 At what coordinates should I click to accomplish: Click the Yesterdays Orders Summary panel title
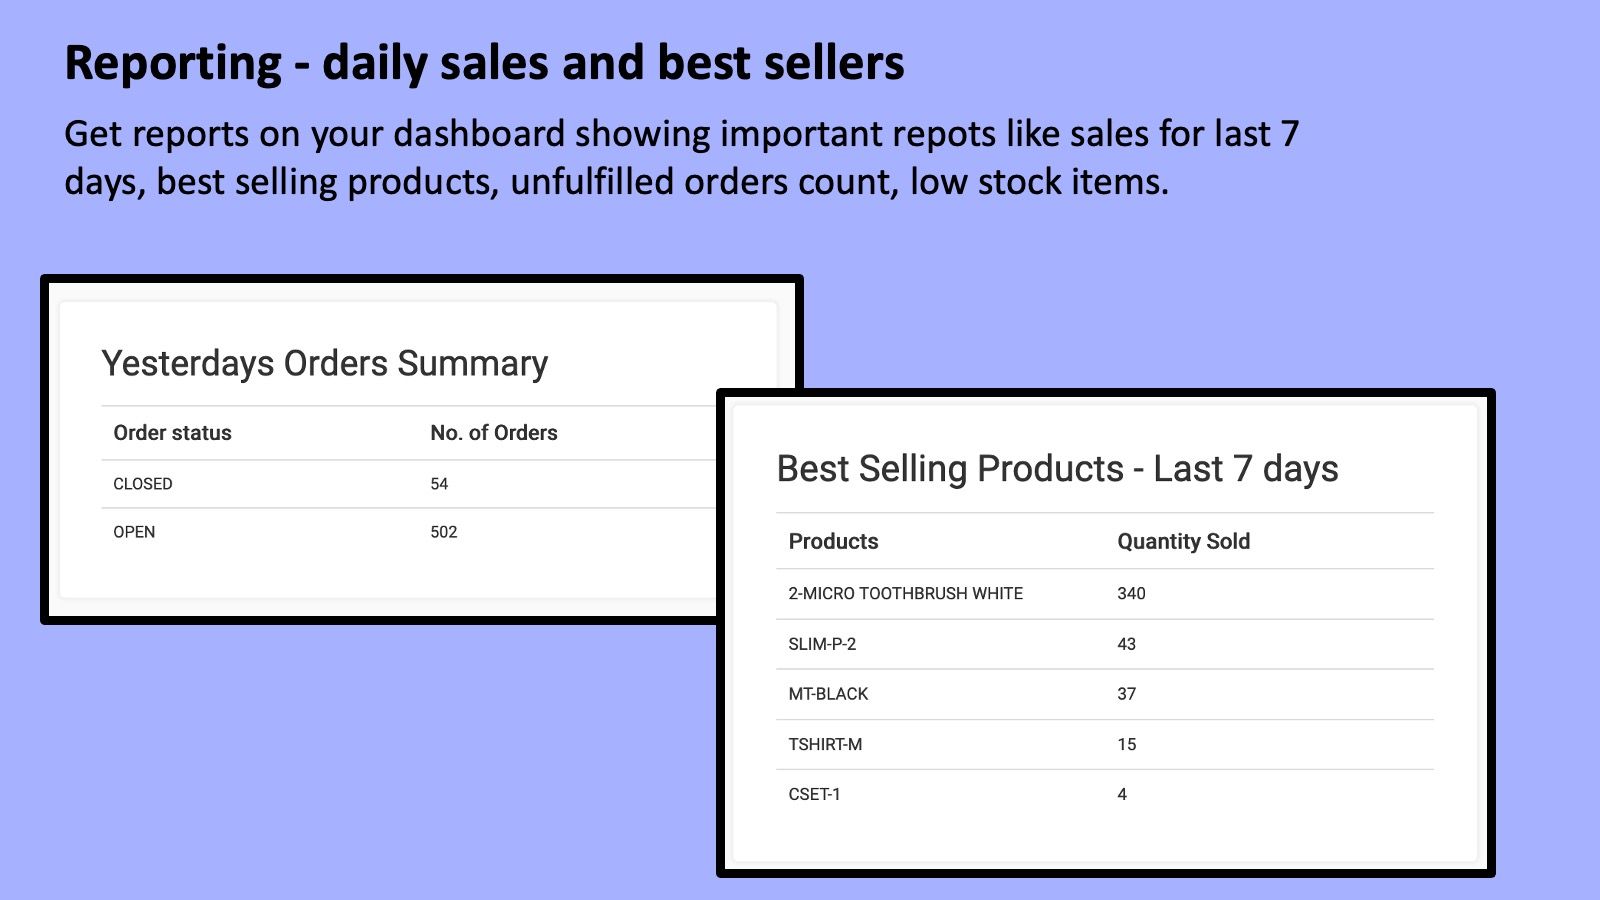coord(322,363)
